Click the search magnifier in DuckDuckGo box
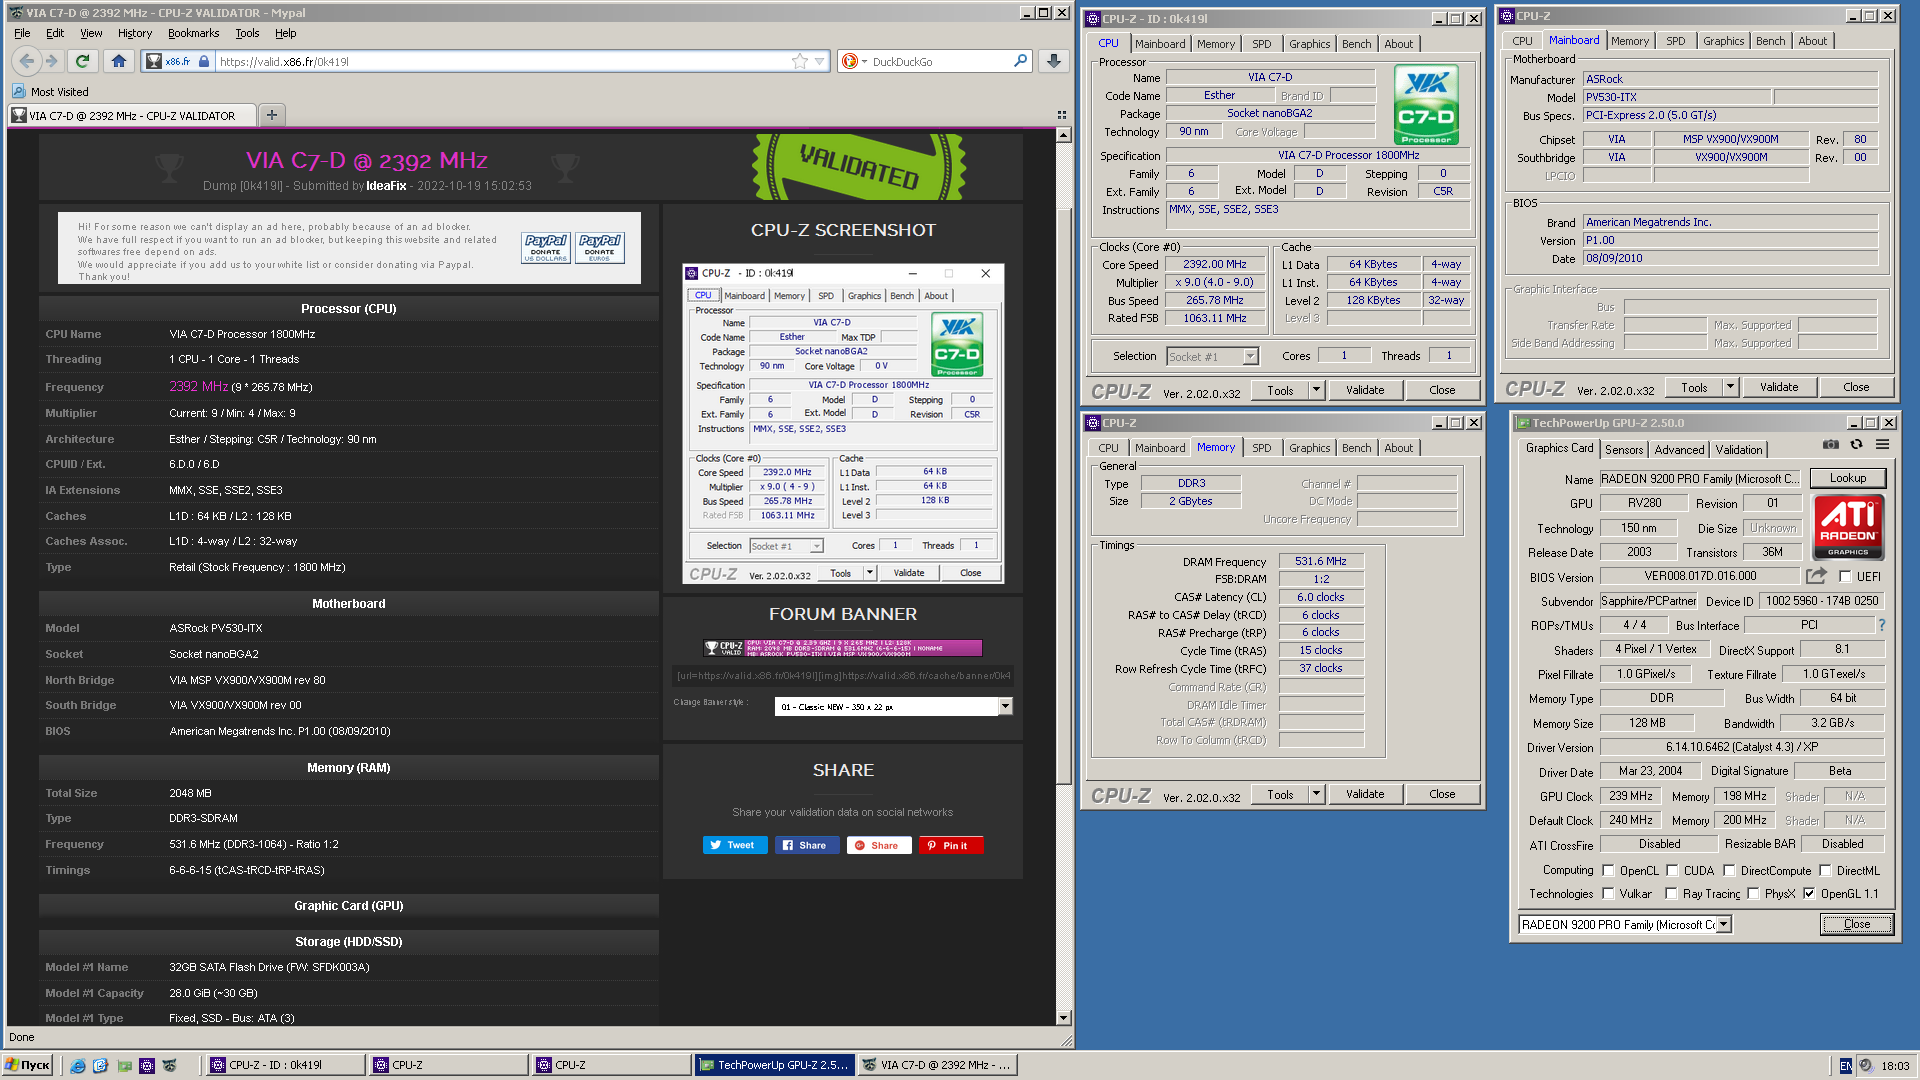This screenshot has width=1920, height=1080. 1020,61
